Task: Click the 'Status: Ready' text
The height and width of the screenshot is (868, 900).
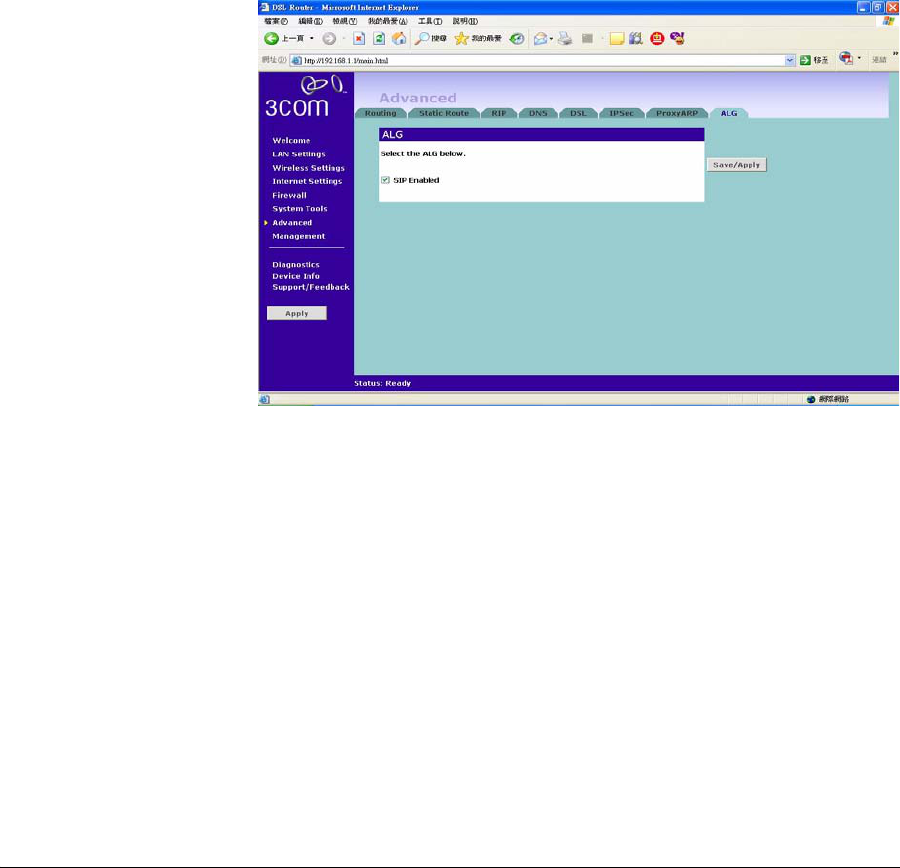Action: (382, 383)
